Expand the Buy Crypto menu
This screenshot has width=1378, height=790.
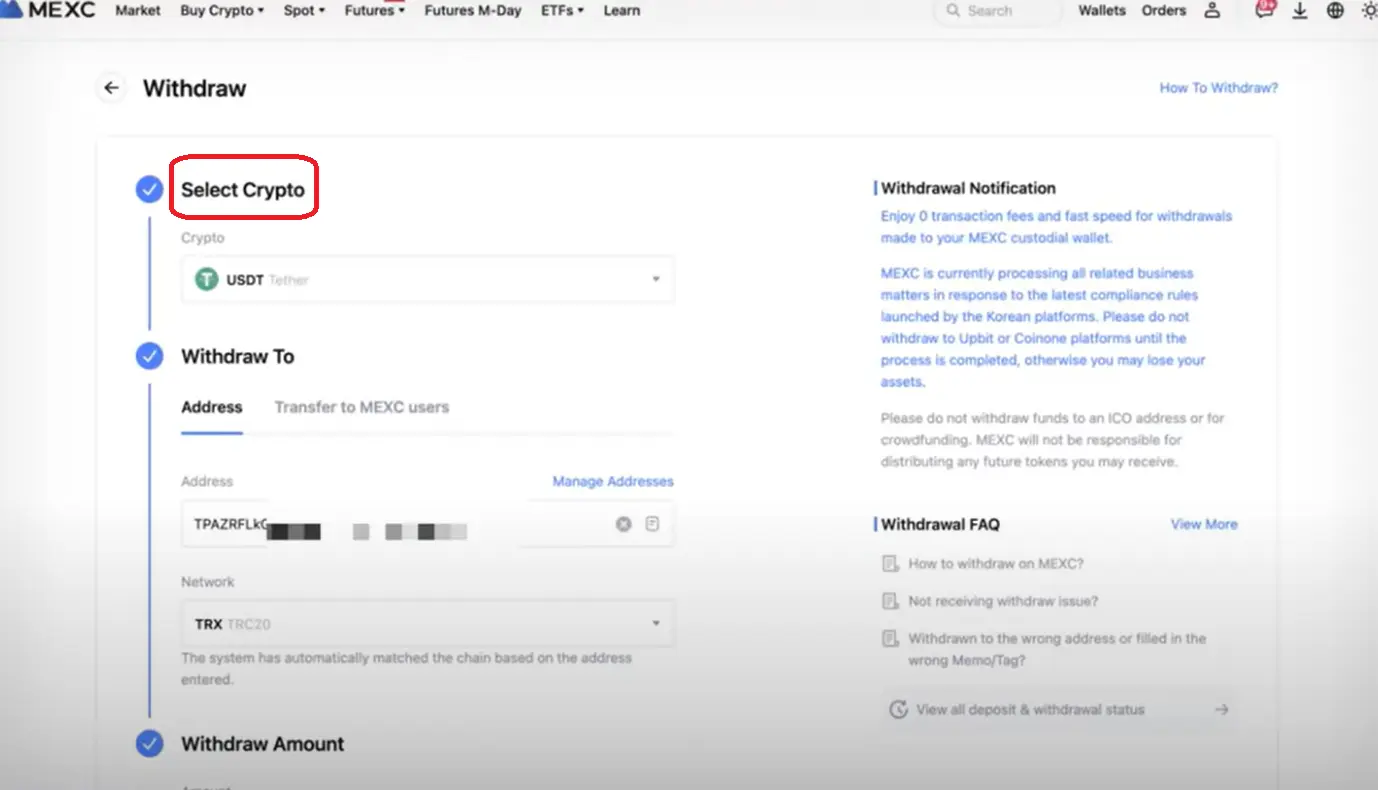coord(222,11)
